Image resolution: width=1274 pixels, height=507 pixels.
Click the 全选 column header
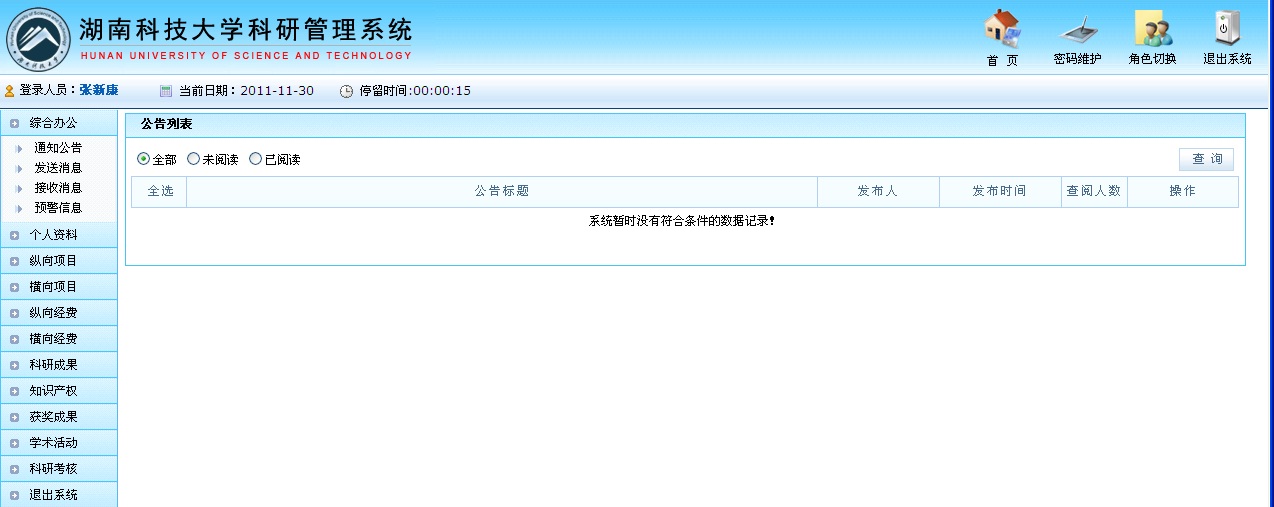click(x=159, y=191)
